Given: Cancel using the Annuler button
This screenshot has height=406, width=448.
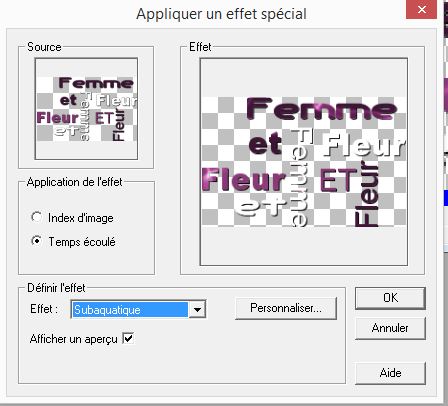Looking at the screenshot, I should [390, 328].
